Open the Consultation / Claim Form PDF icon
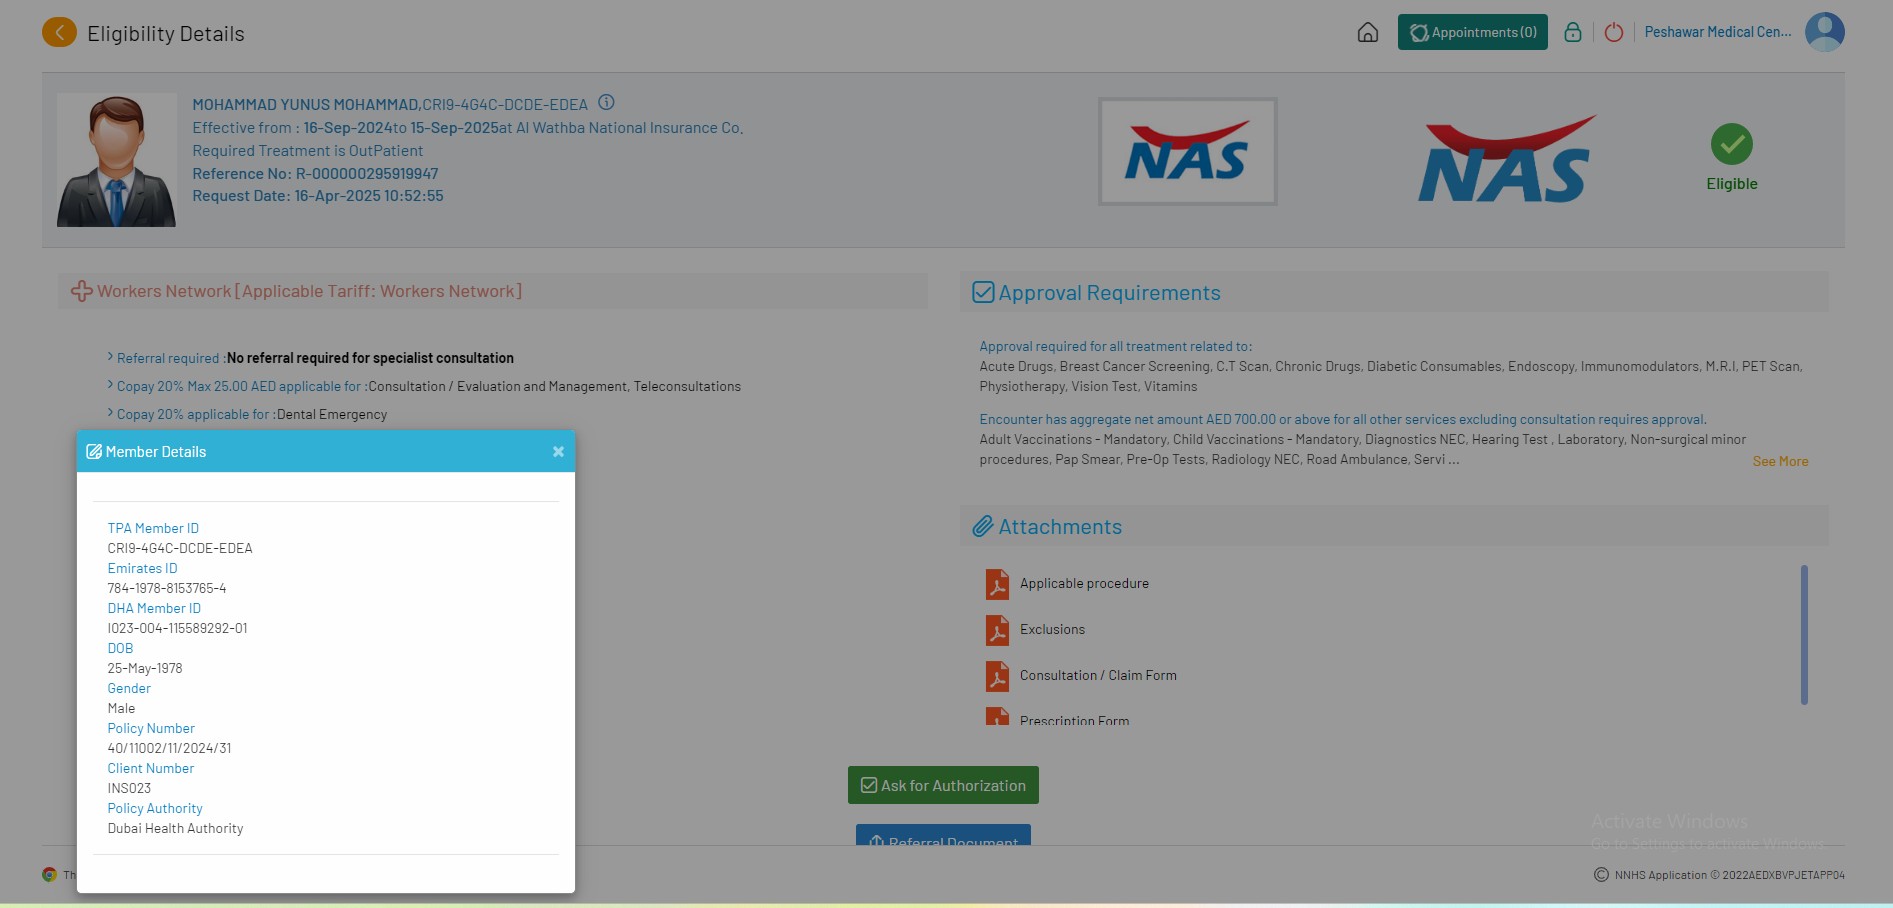Image resolution: width=1893 pixels, height=908 pixels. [997, 676]
